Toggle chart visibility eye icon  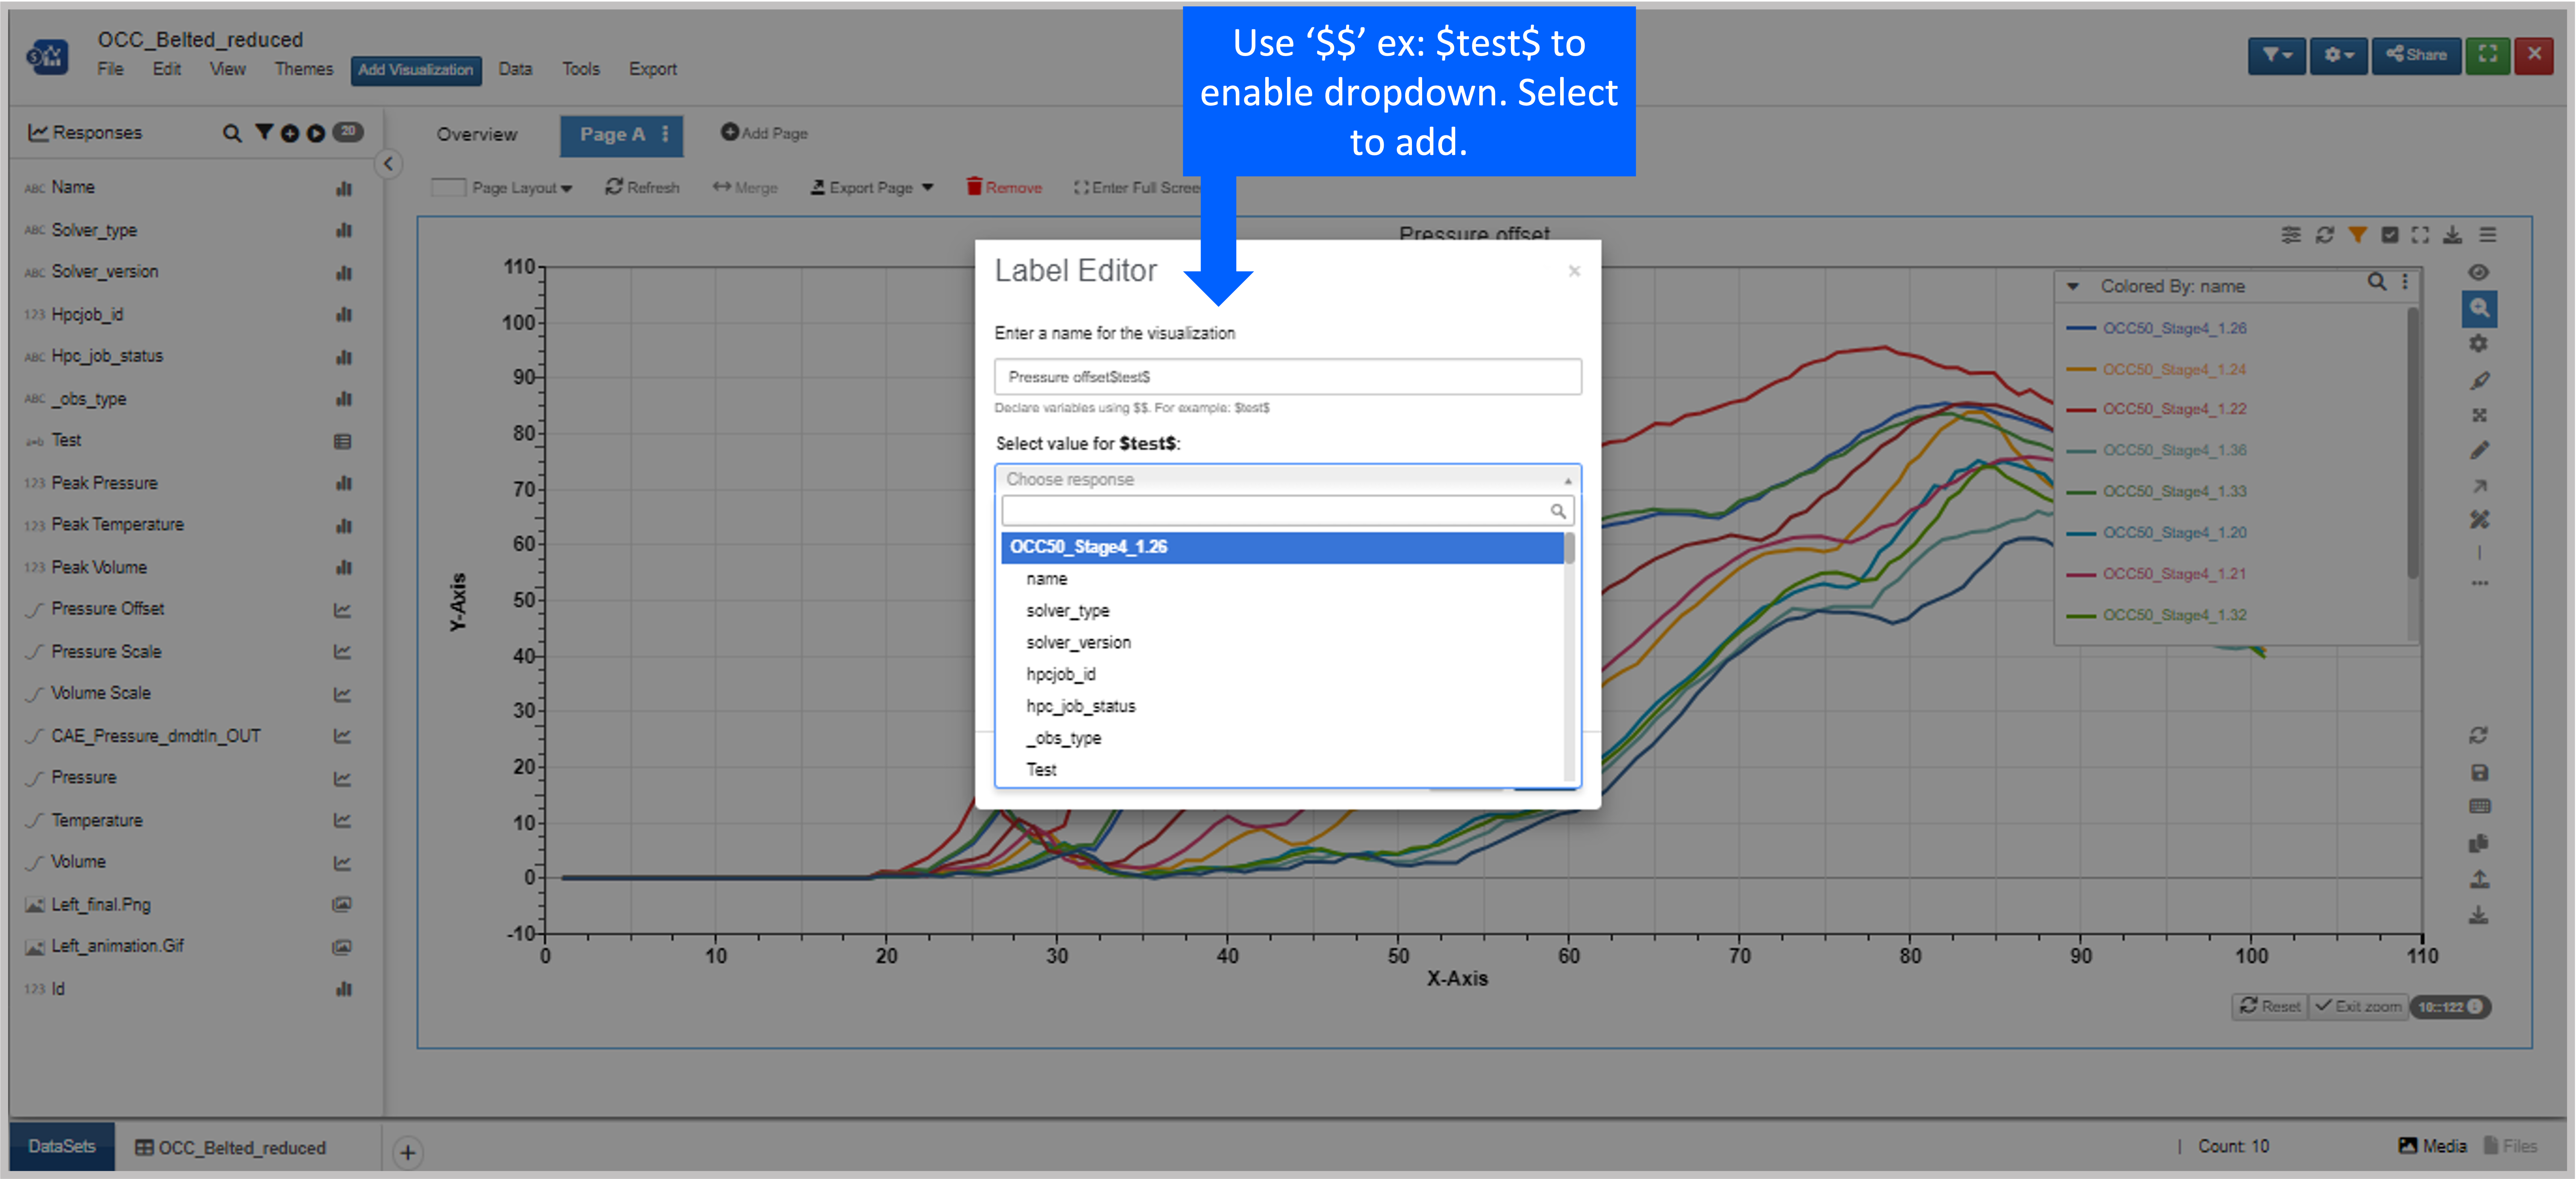pos(2478,272)
